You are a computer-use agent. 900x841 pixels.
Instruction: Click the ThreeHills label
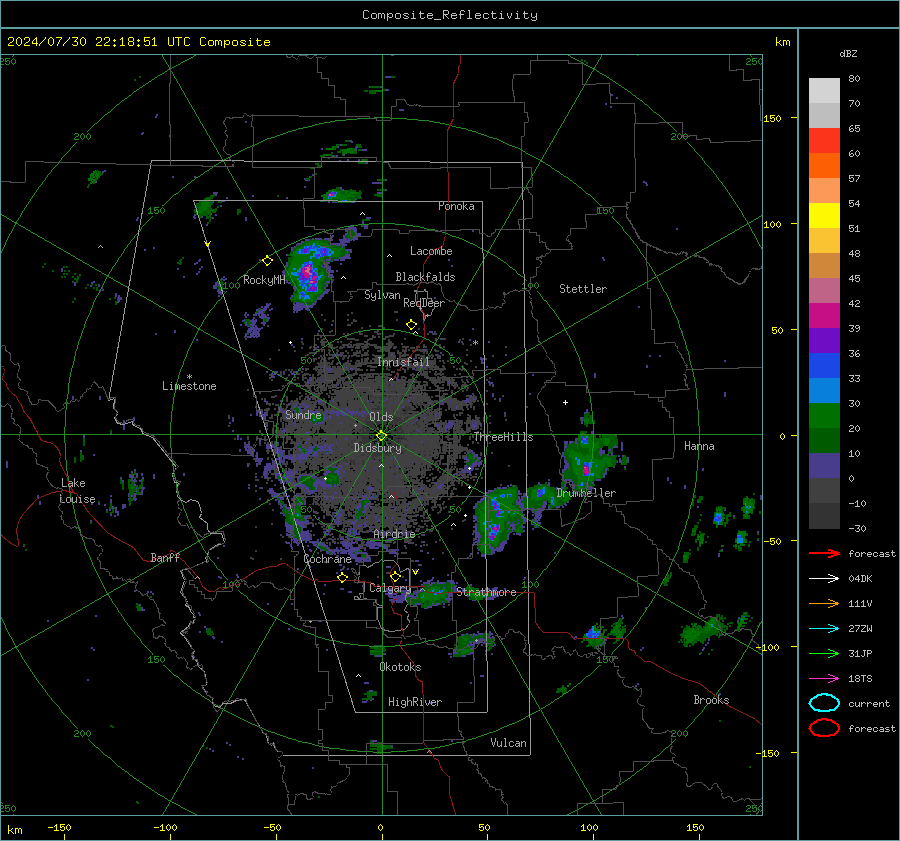[503, 437]
